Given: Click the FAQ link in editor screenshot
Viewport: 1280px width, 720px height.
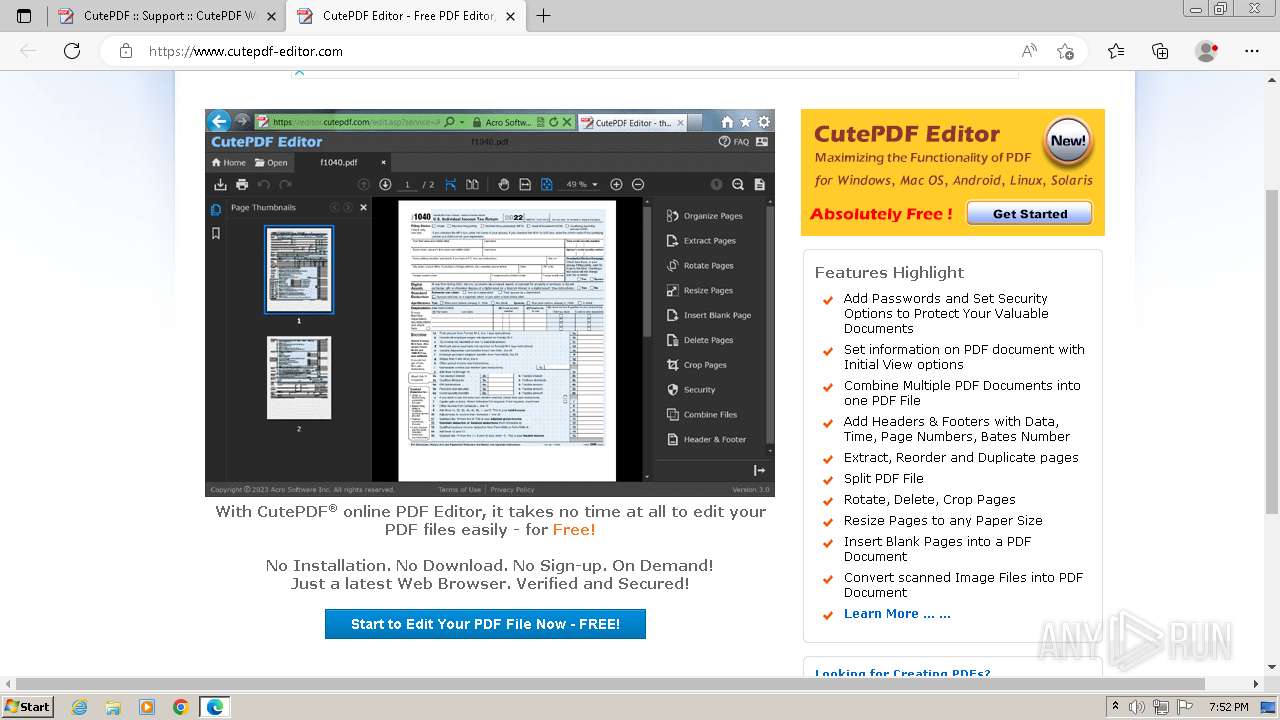Looking at the screenshot, I should pyautogui.click(x=734, y=142).
